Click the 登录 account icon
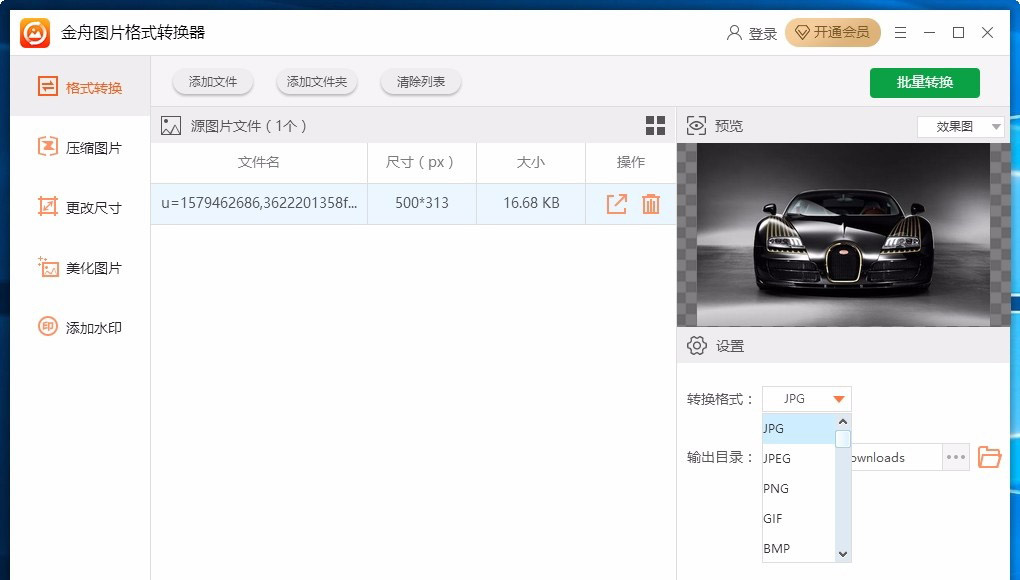 click(x=732, y=32)
